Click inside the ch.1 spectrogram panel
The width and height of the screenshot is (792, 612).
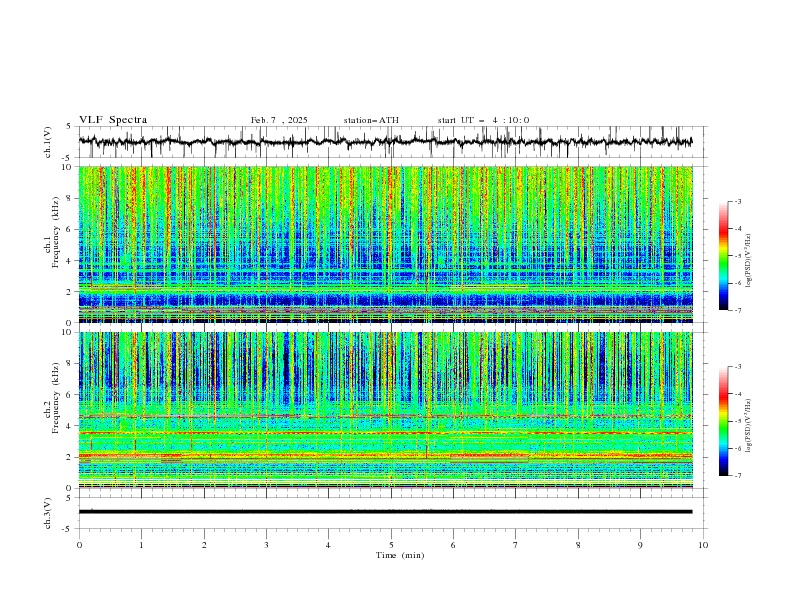pos(385,244)
